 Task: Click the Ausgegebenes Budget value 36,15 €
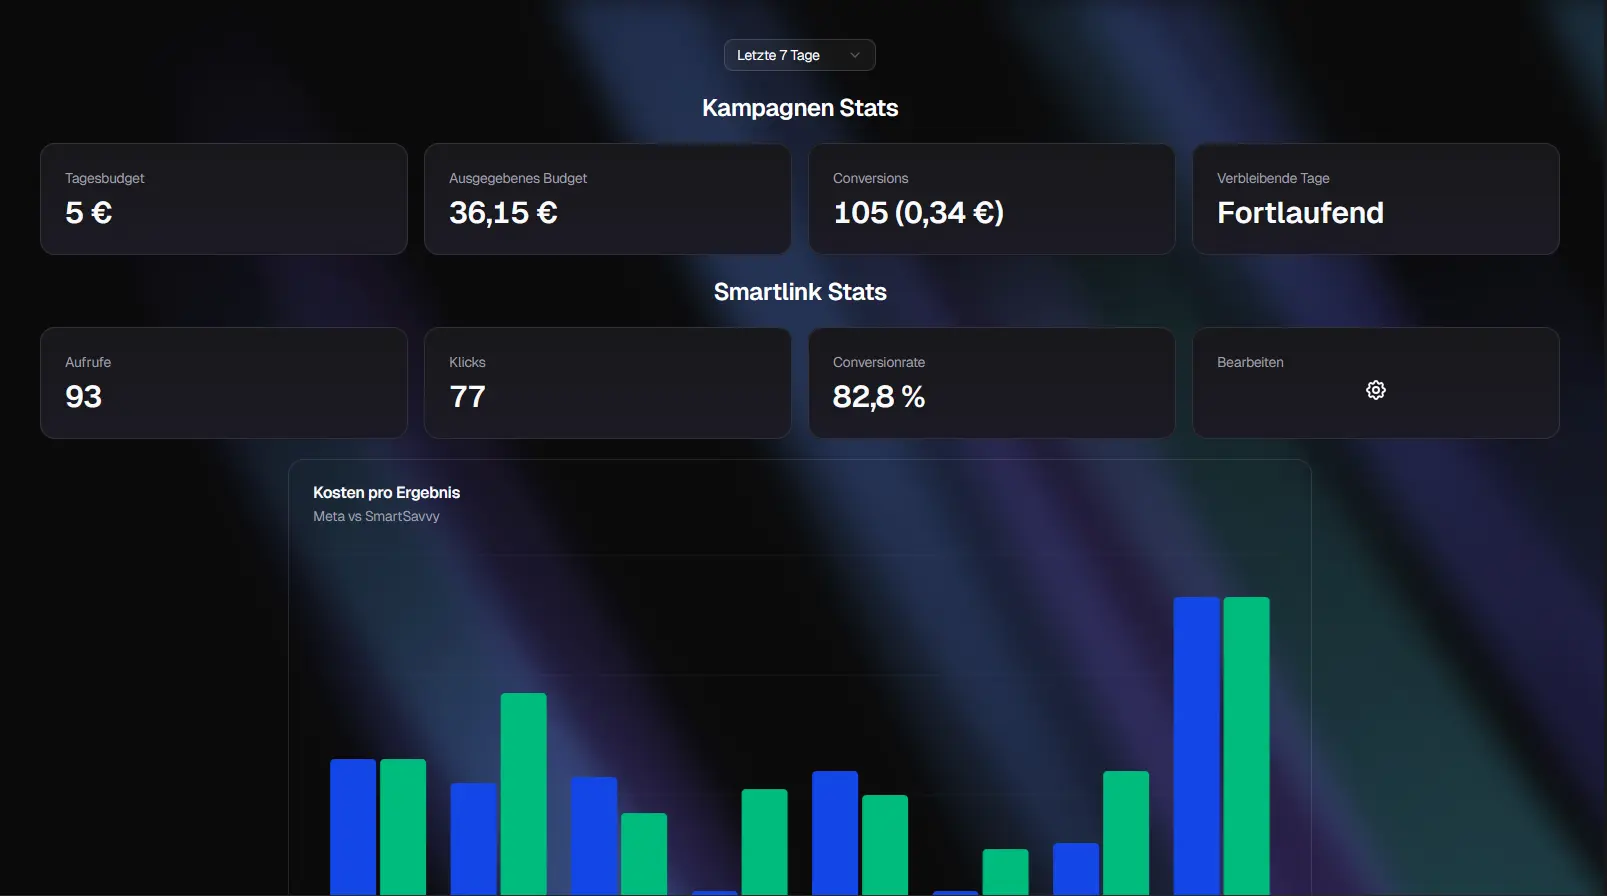pyautogui.click(x=503, y=213)
